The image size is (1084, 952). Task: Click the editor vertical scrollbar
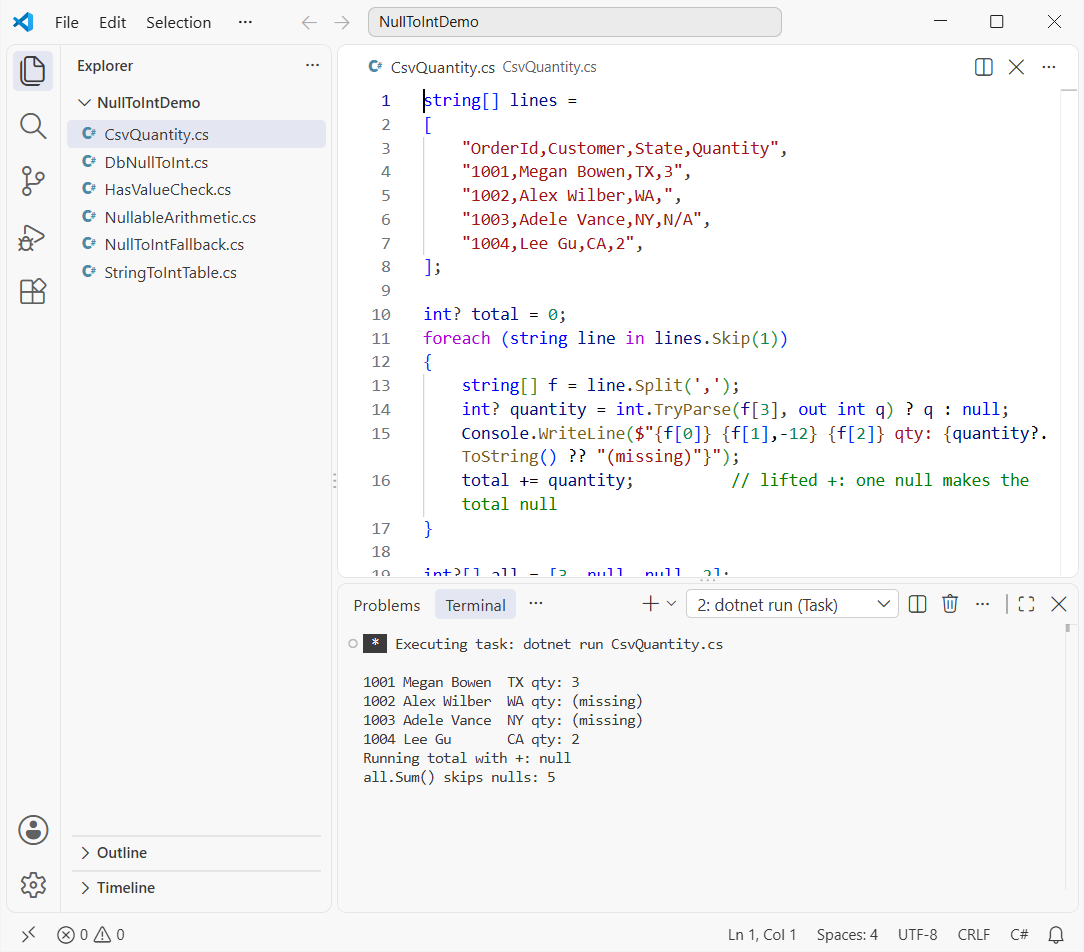[1069, 332]
